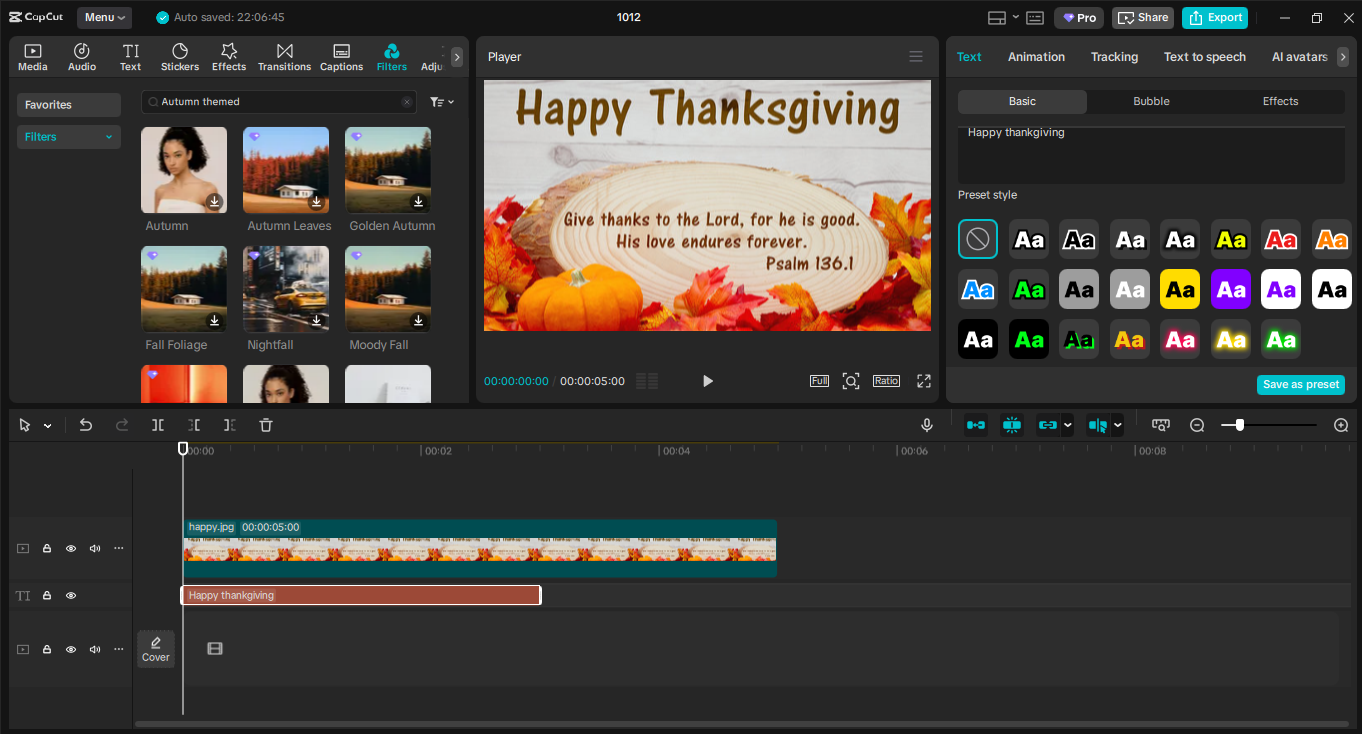Open the Menu dropdown at top left
This screenshot has height=734, width=1362.
104,17
